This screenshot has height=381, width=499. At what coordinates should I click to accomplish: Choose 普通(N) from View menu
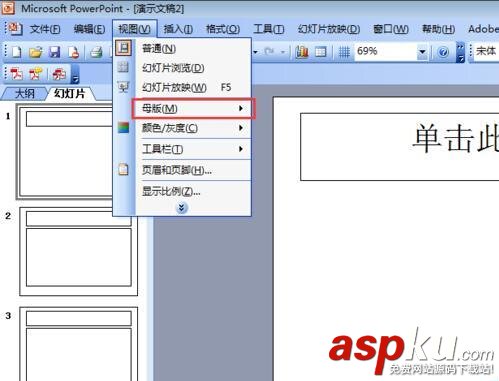193,49
